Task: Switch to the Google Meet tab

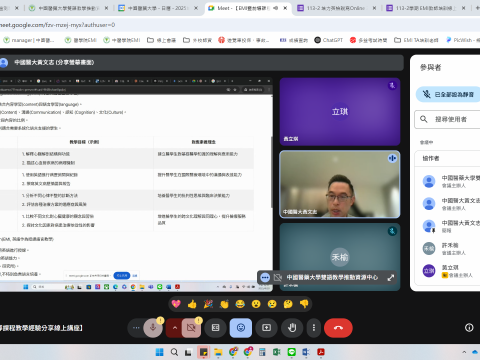Action: pyautogui.click(x=248, y=8)
